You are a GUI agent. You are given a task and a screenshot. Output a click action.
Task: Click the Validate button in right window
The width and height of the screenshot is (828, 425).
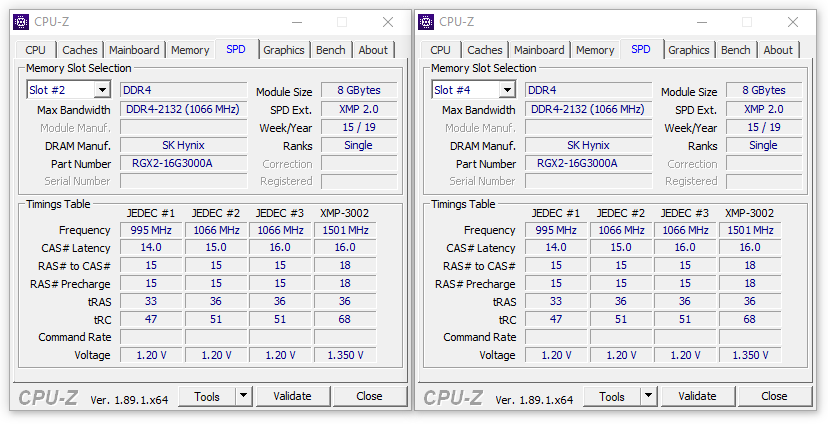(697, 396)
